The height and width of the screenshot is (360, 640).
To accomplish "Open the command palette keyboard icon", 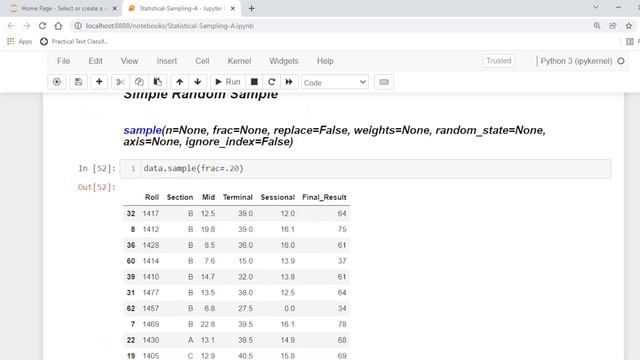I will [384, 82].
